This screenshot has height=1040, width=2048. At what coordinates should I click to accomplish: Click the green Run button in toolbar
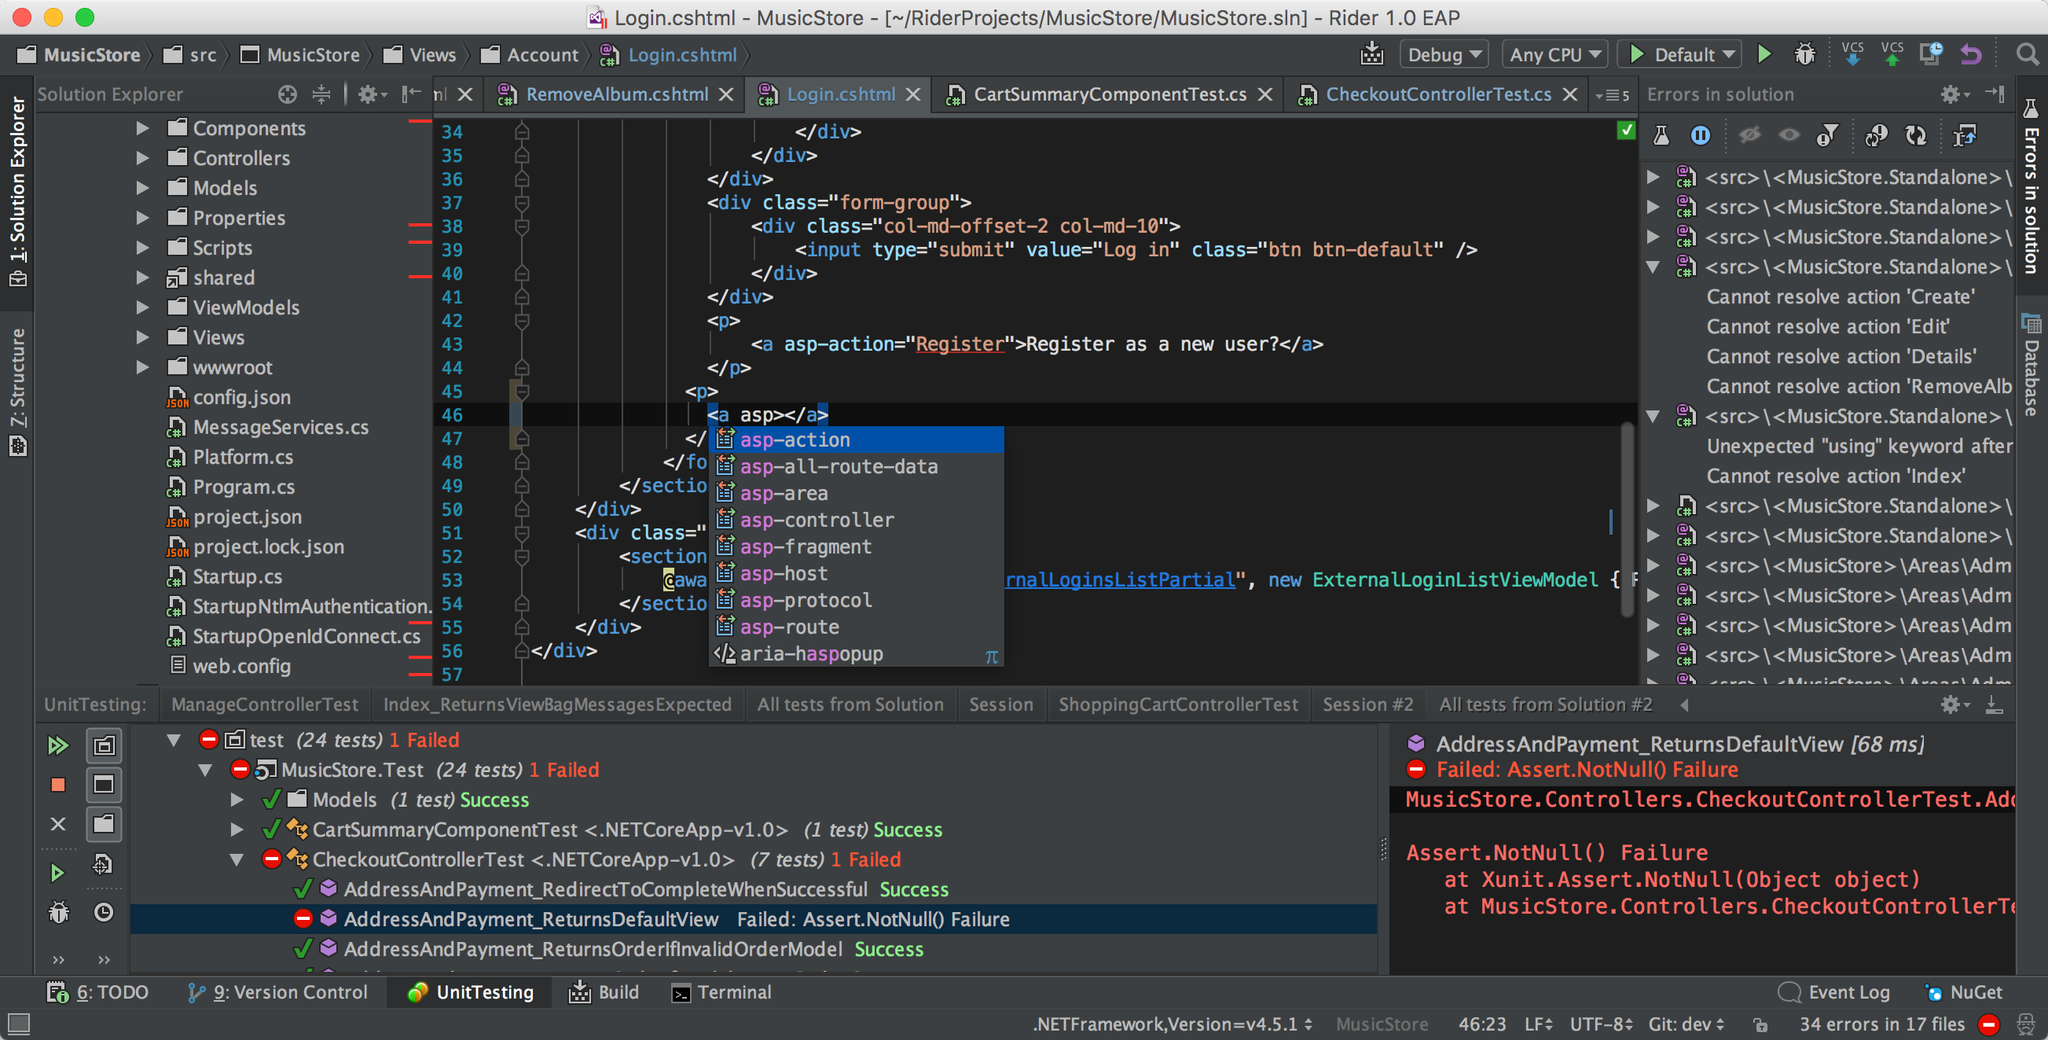click(x=1765, y=54)
